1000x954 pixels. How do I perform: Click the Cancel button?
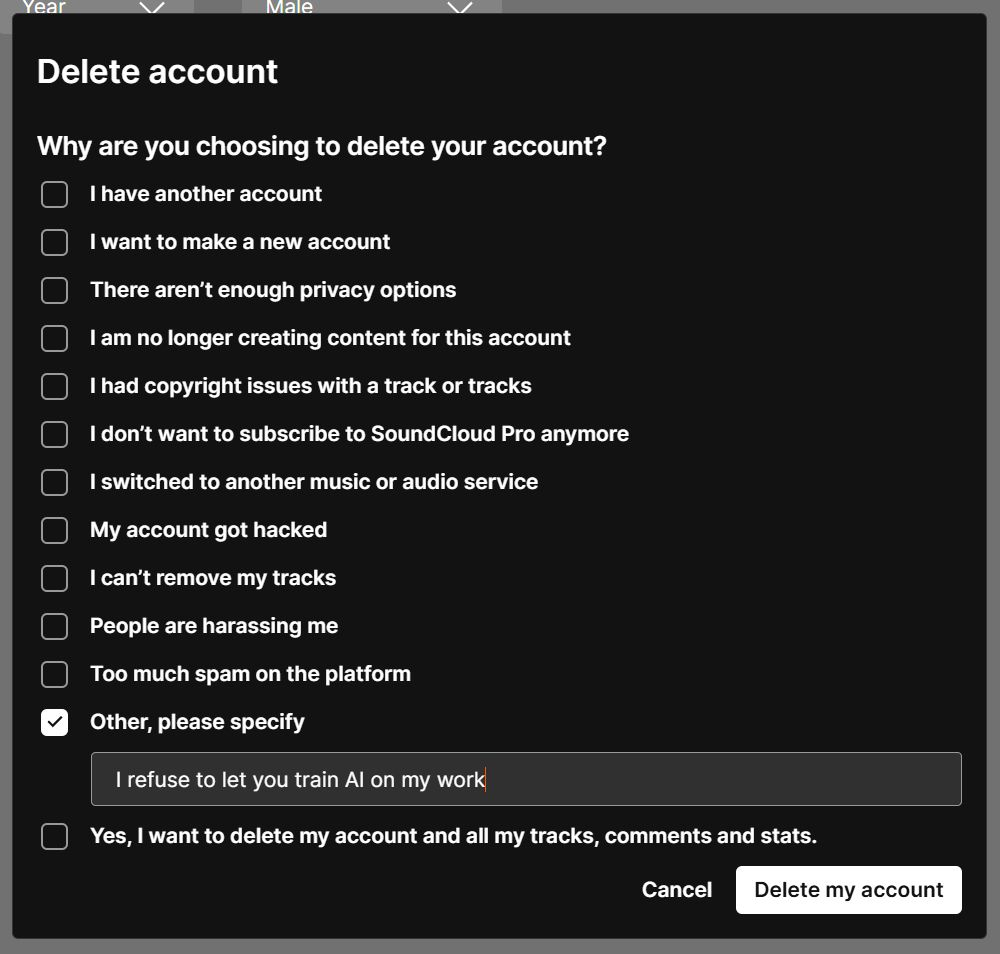coord(676,889)
